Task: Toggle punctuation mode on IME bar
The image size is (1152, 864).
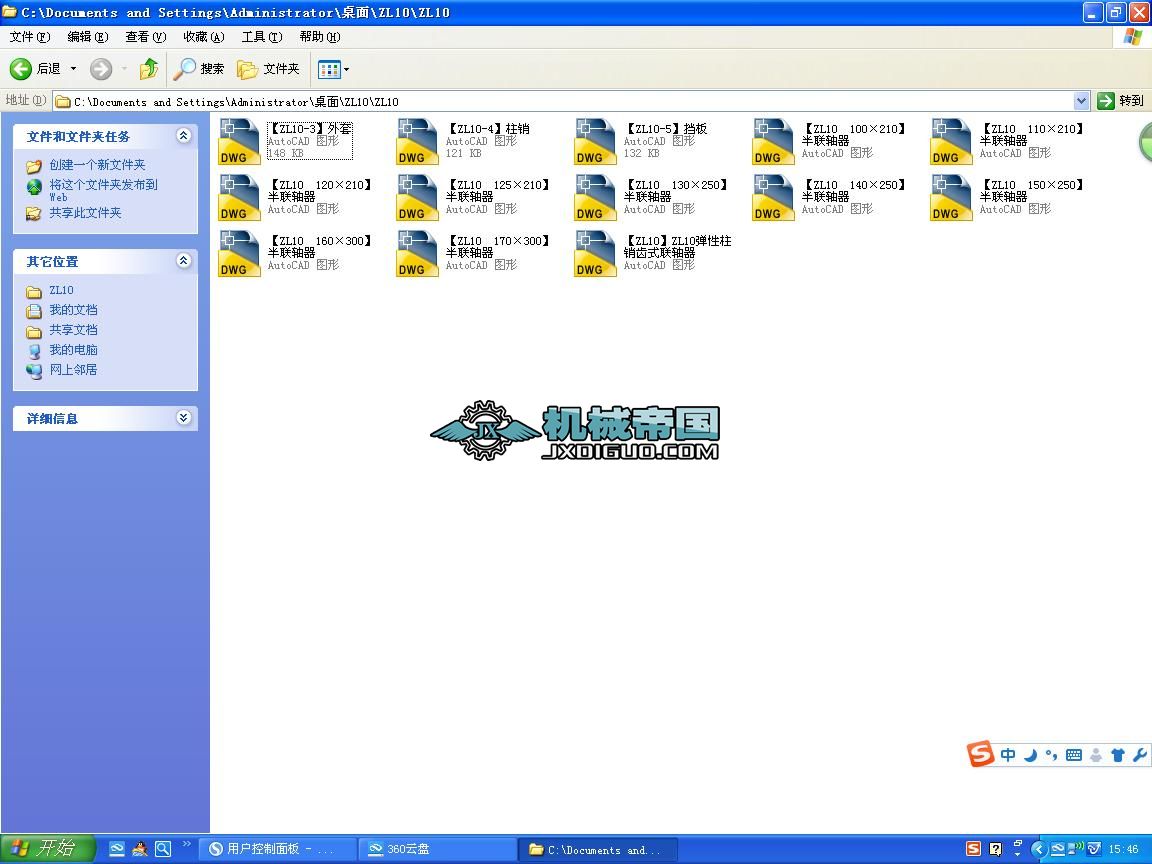Action: pyautogui.click(x=1051, y=755)
